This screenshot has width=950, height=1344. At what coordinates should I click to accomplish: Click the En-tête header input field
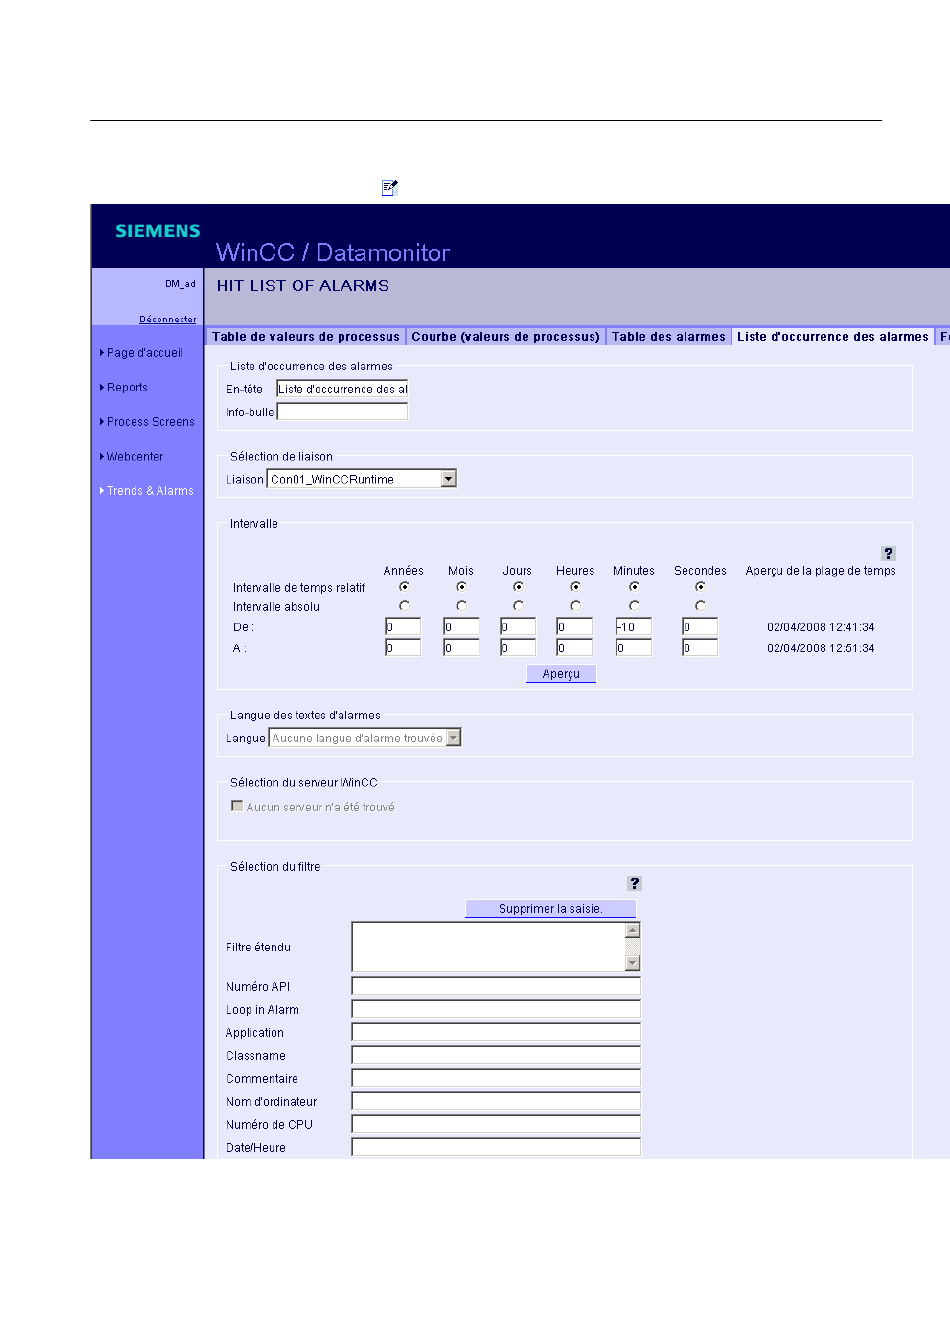point(342,389)
